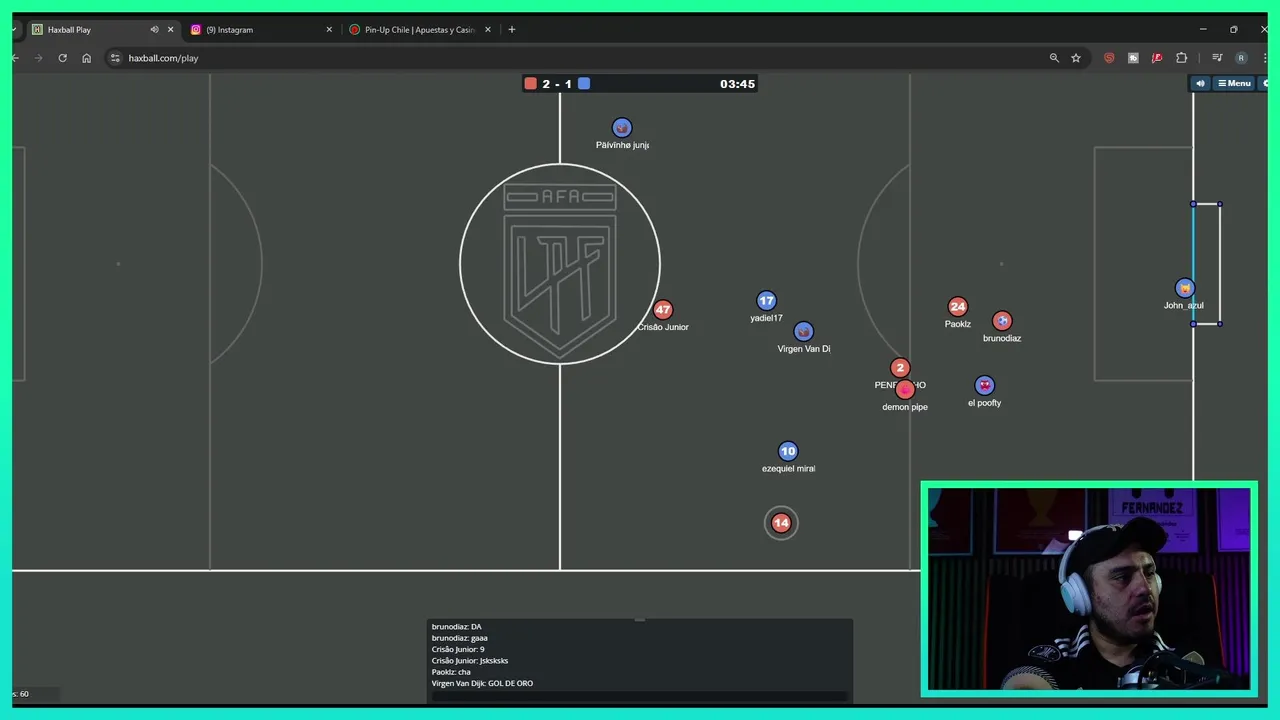This screenshot has width=1280, height=720.
Task: Click the highlighted red player 14
Action: click(781, 523)
